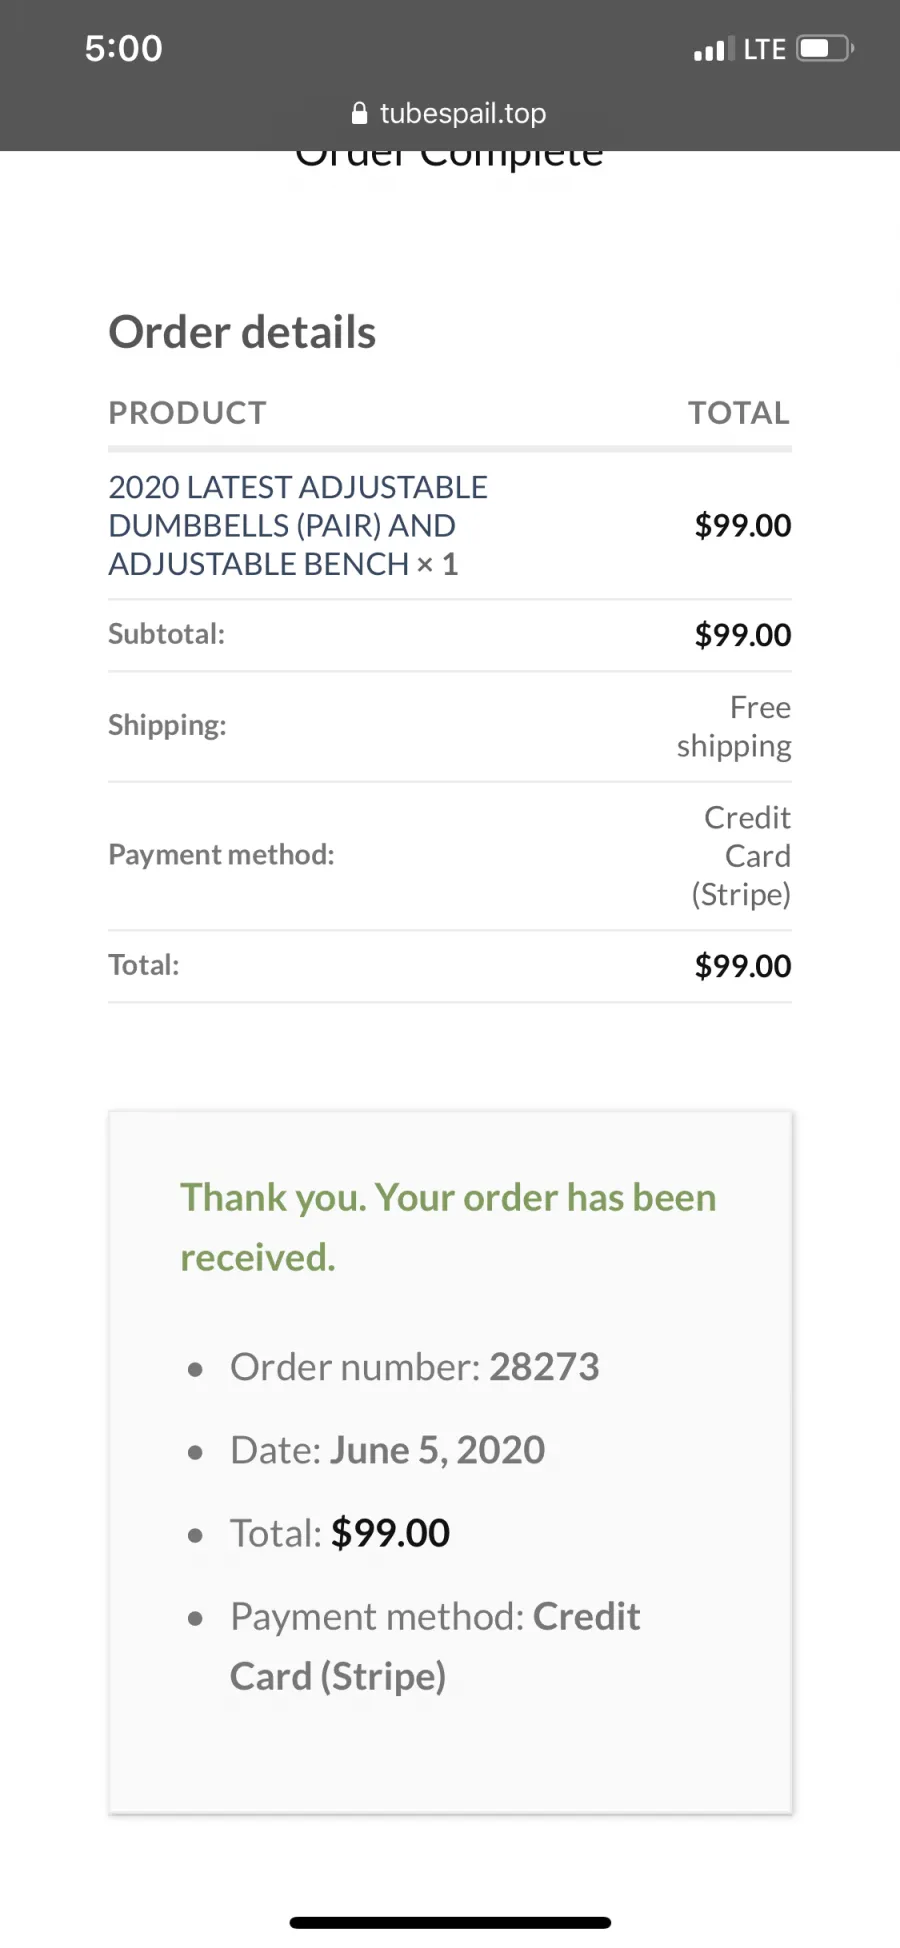Image resolution: width=900 pixels, height=1948 pixels.
Task: Open the 2020 Latest Adjustable Dumbbells product link
Action: pyautogui.click(x=298, y=525)
